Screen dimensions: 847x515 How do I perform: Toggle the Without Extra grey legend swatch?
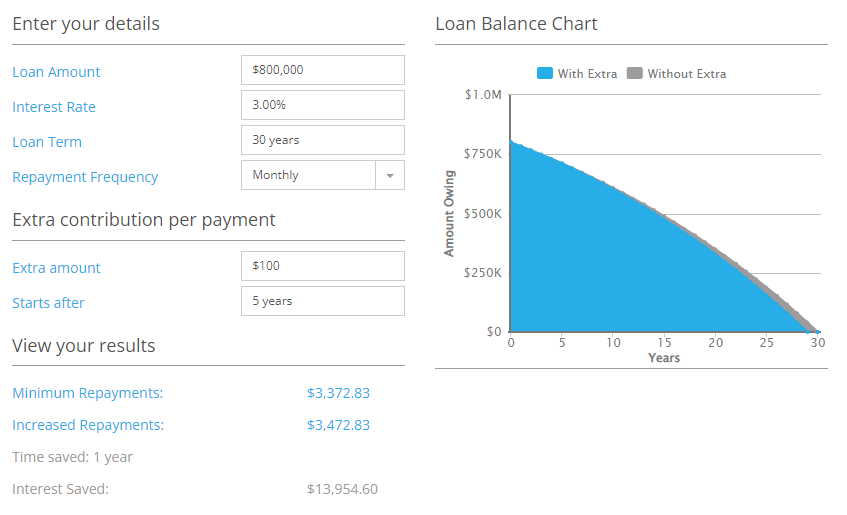click(635, 73)
